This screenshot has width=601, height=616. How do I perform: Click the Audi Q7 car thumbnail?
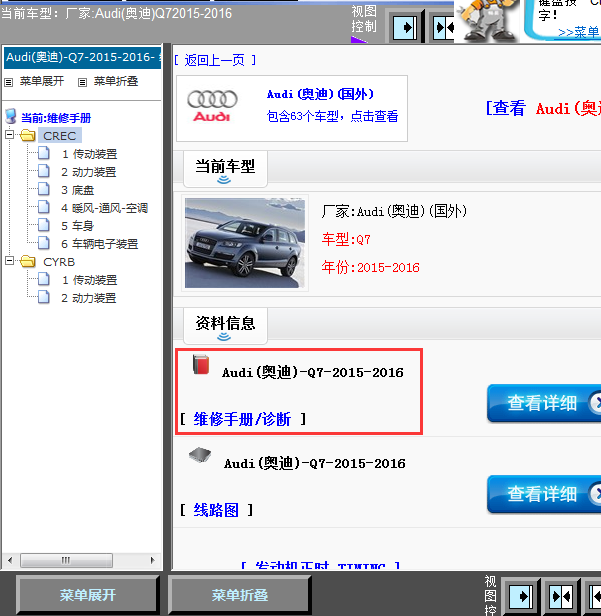coord(245,243)
